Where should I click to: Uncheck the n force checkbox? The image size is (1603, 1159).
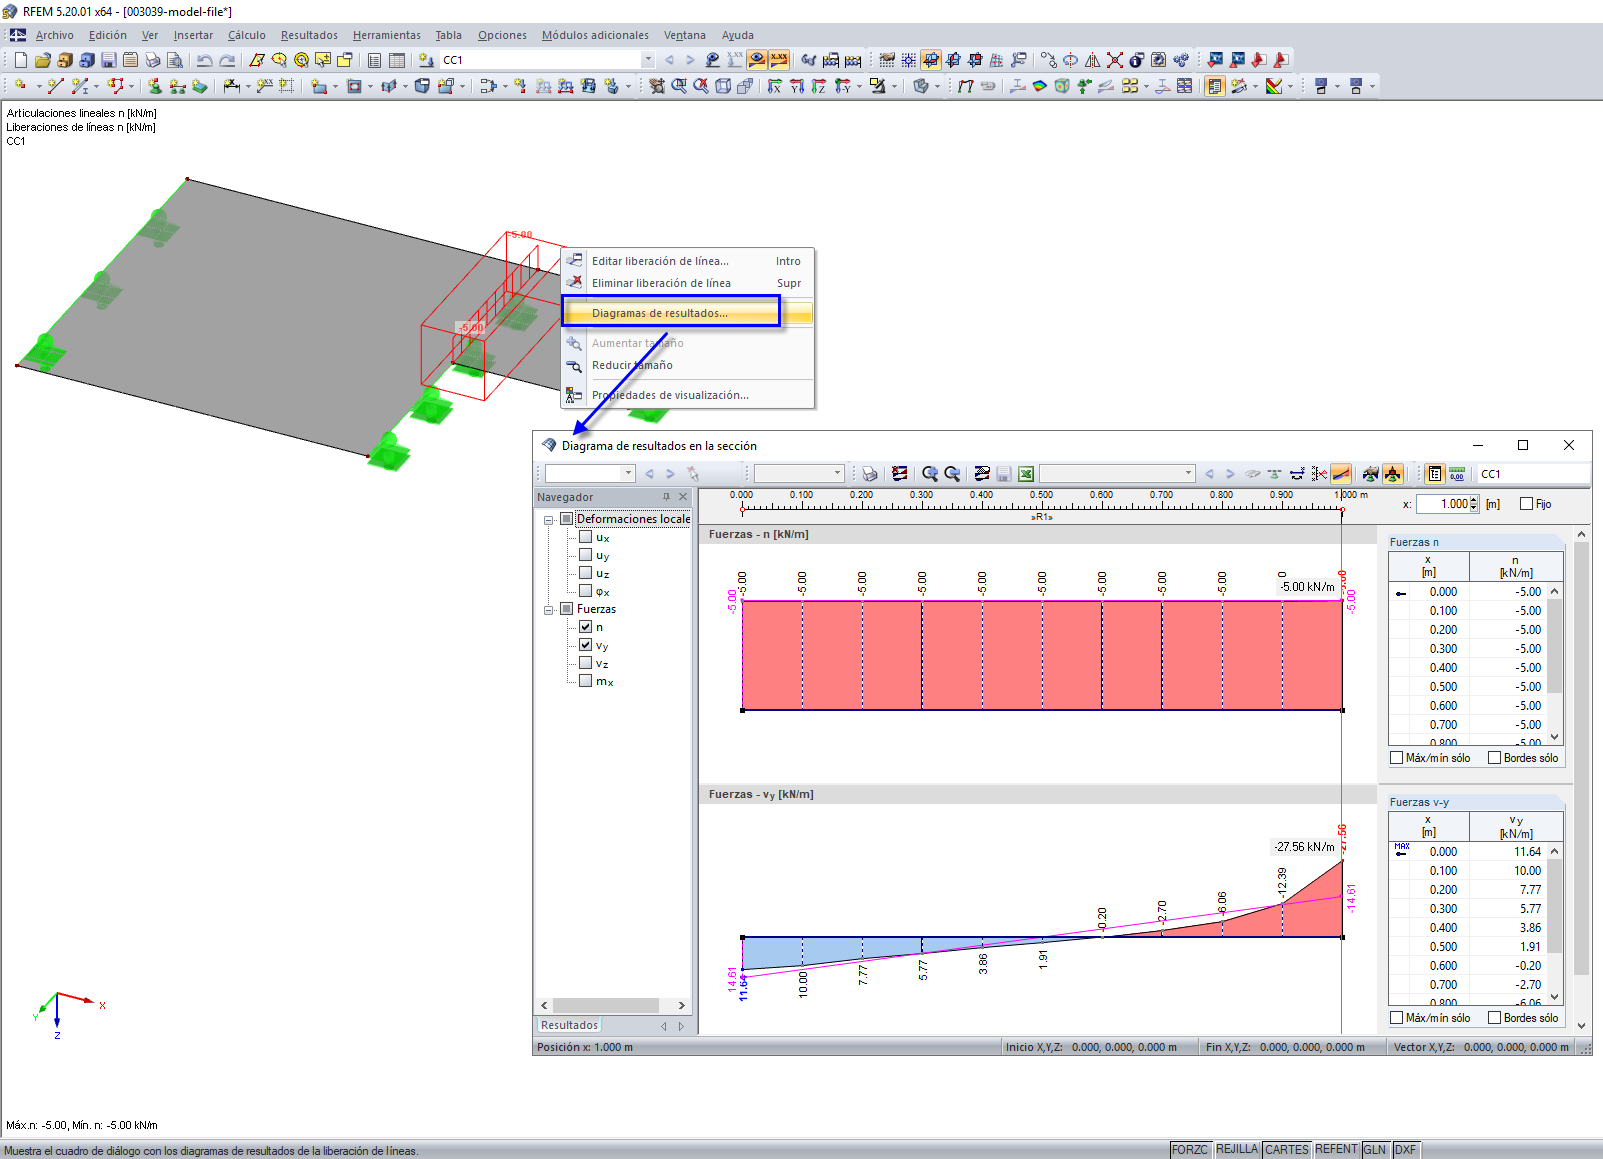(x=586, y=627)
